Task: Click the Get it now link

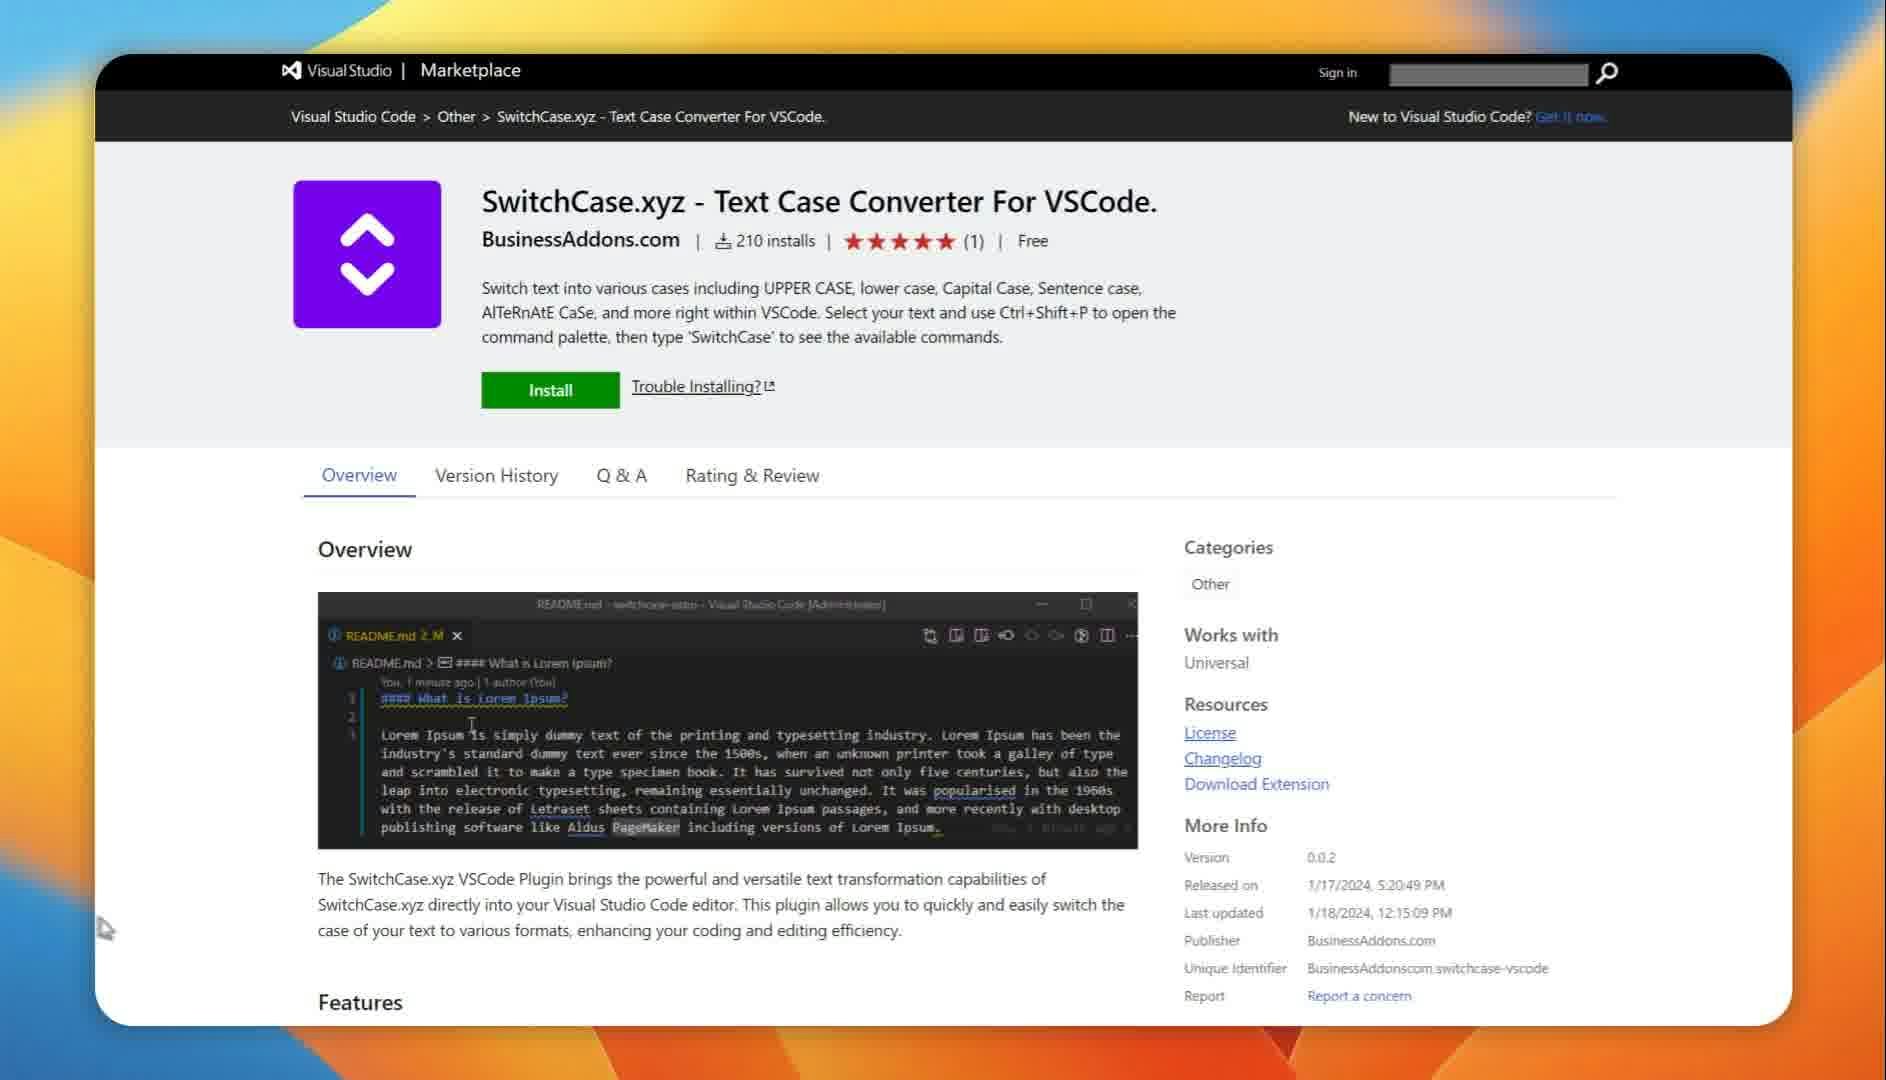Action: [x=1571, y=117]
